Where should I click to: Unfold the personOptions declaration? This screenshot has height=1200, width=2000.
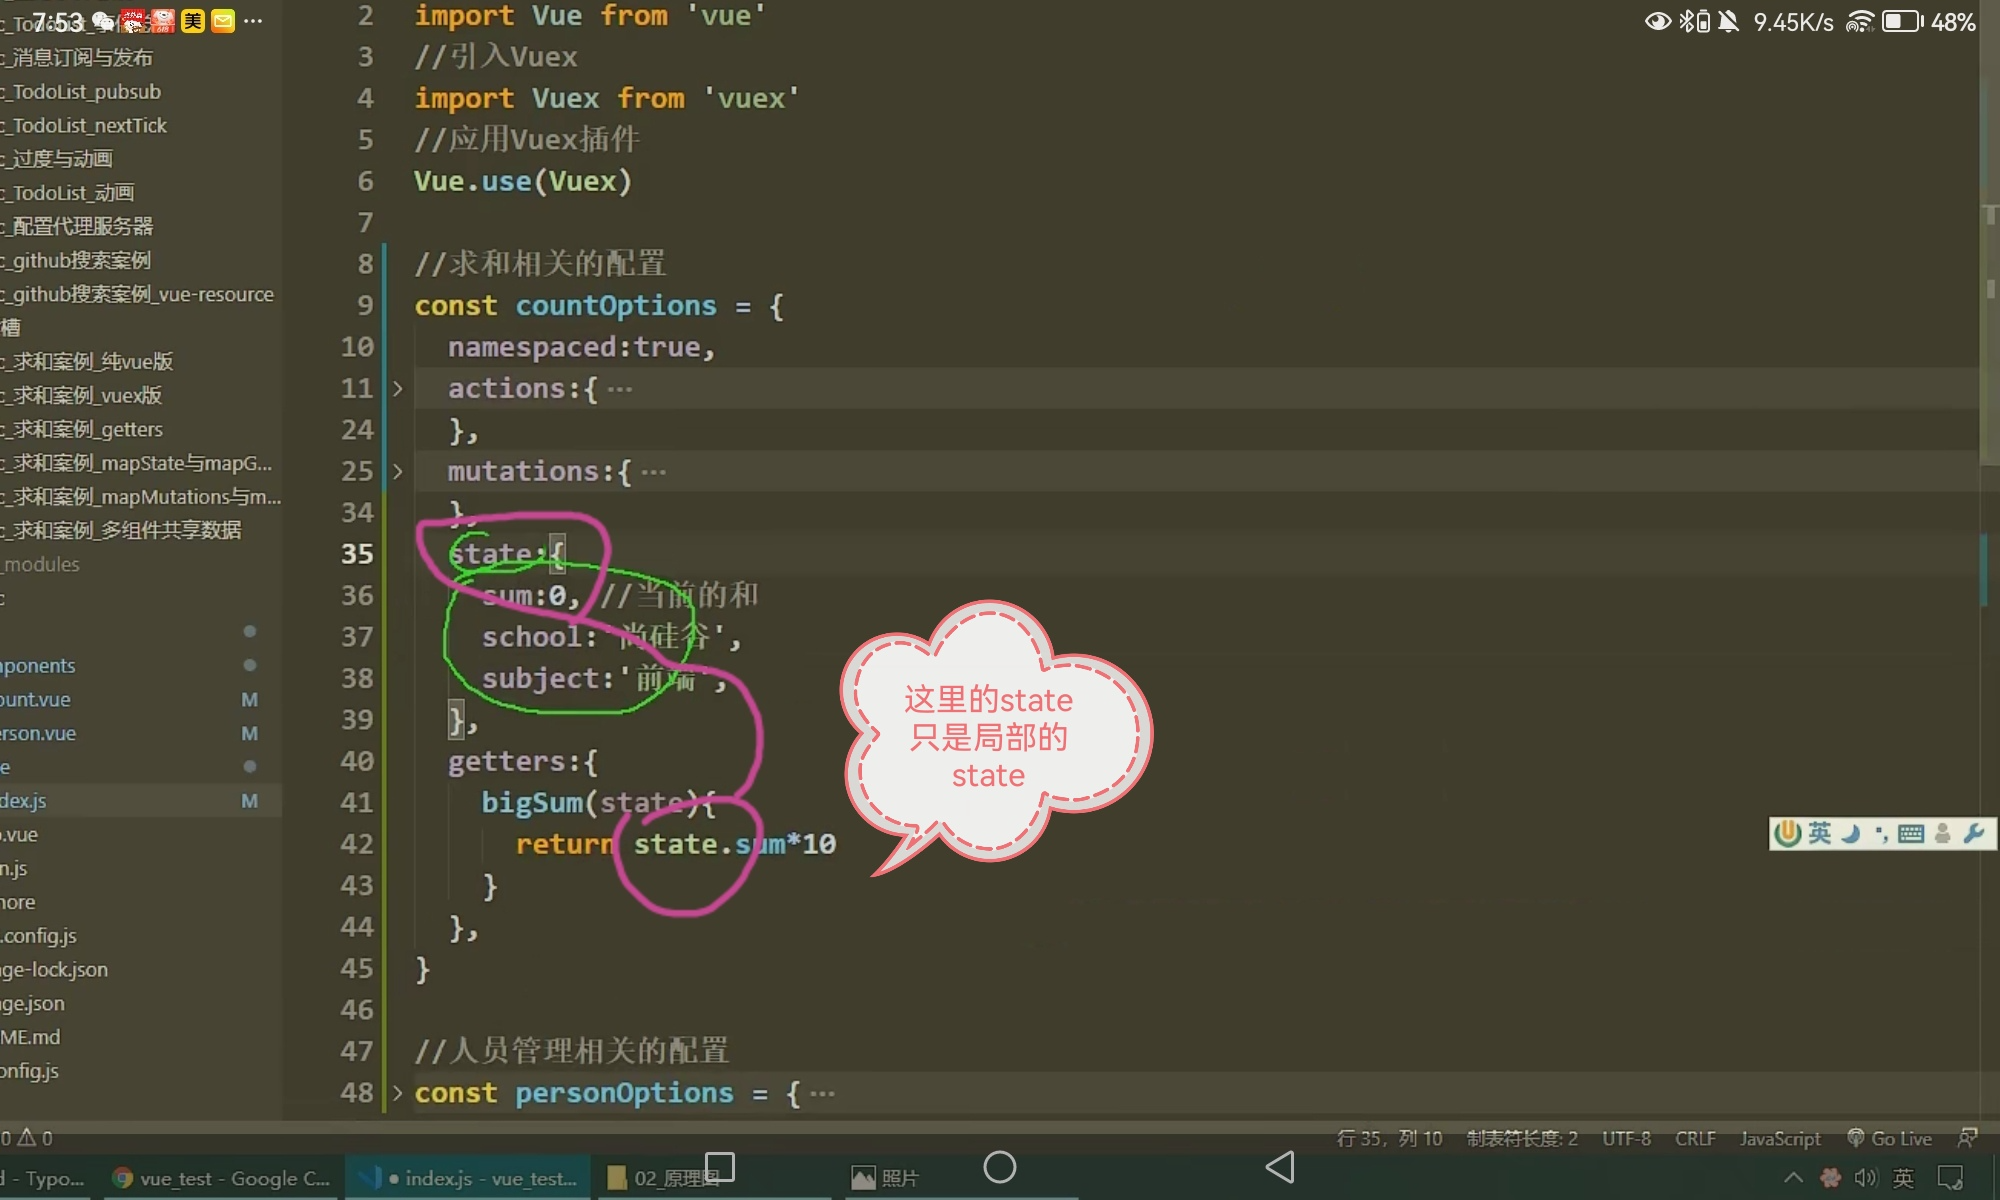(x=397, y=1093)
